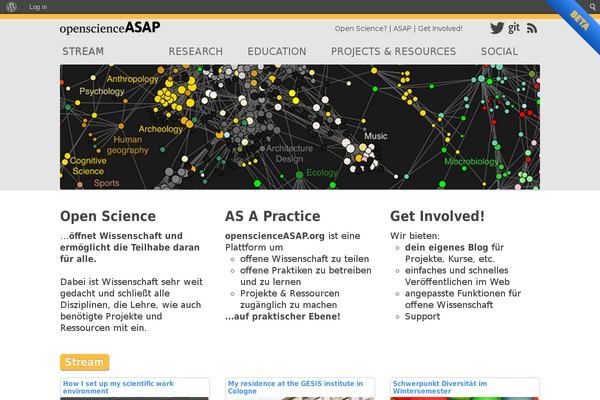The width and height of the screenshot is (600, 400).
Task: Open PROJECTS & RESOURCES menu item
Action: (393, 51)
